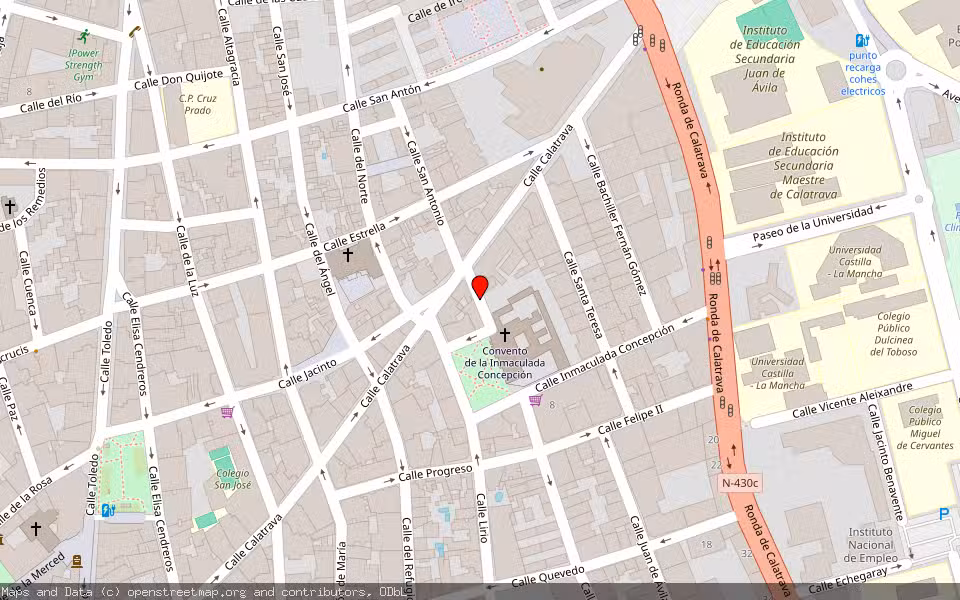Image resolution: width=960 pixels, height=600 pixels.
Task: Click the red location pin marker
Action: tap(480, 287)
